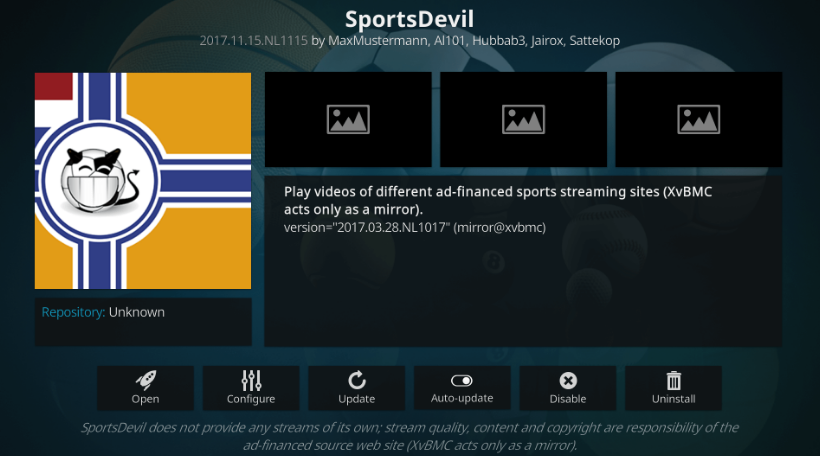Click the add-on description text panel

click(523, 261)
